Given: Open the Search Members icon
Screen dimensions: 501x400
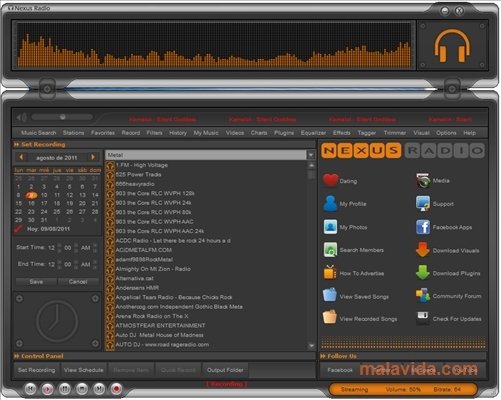Looking at the screenshot, I should (330, 250).
